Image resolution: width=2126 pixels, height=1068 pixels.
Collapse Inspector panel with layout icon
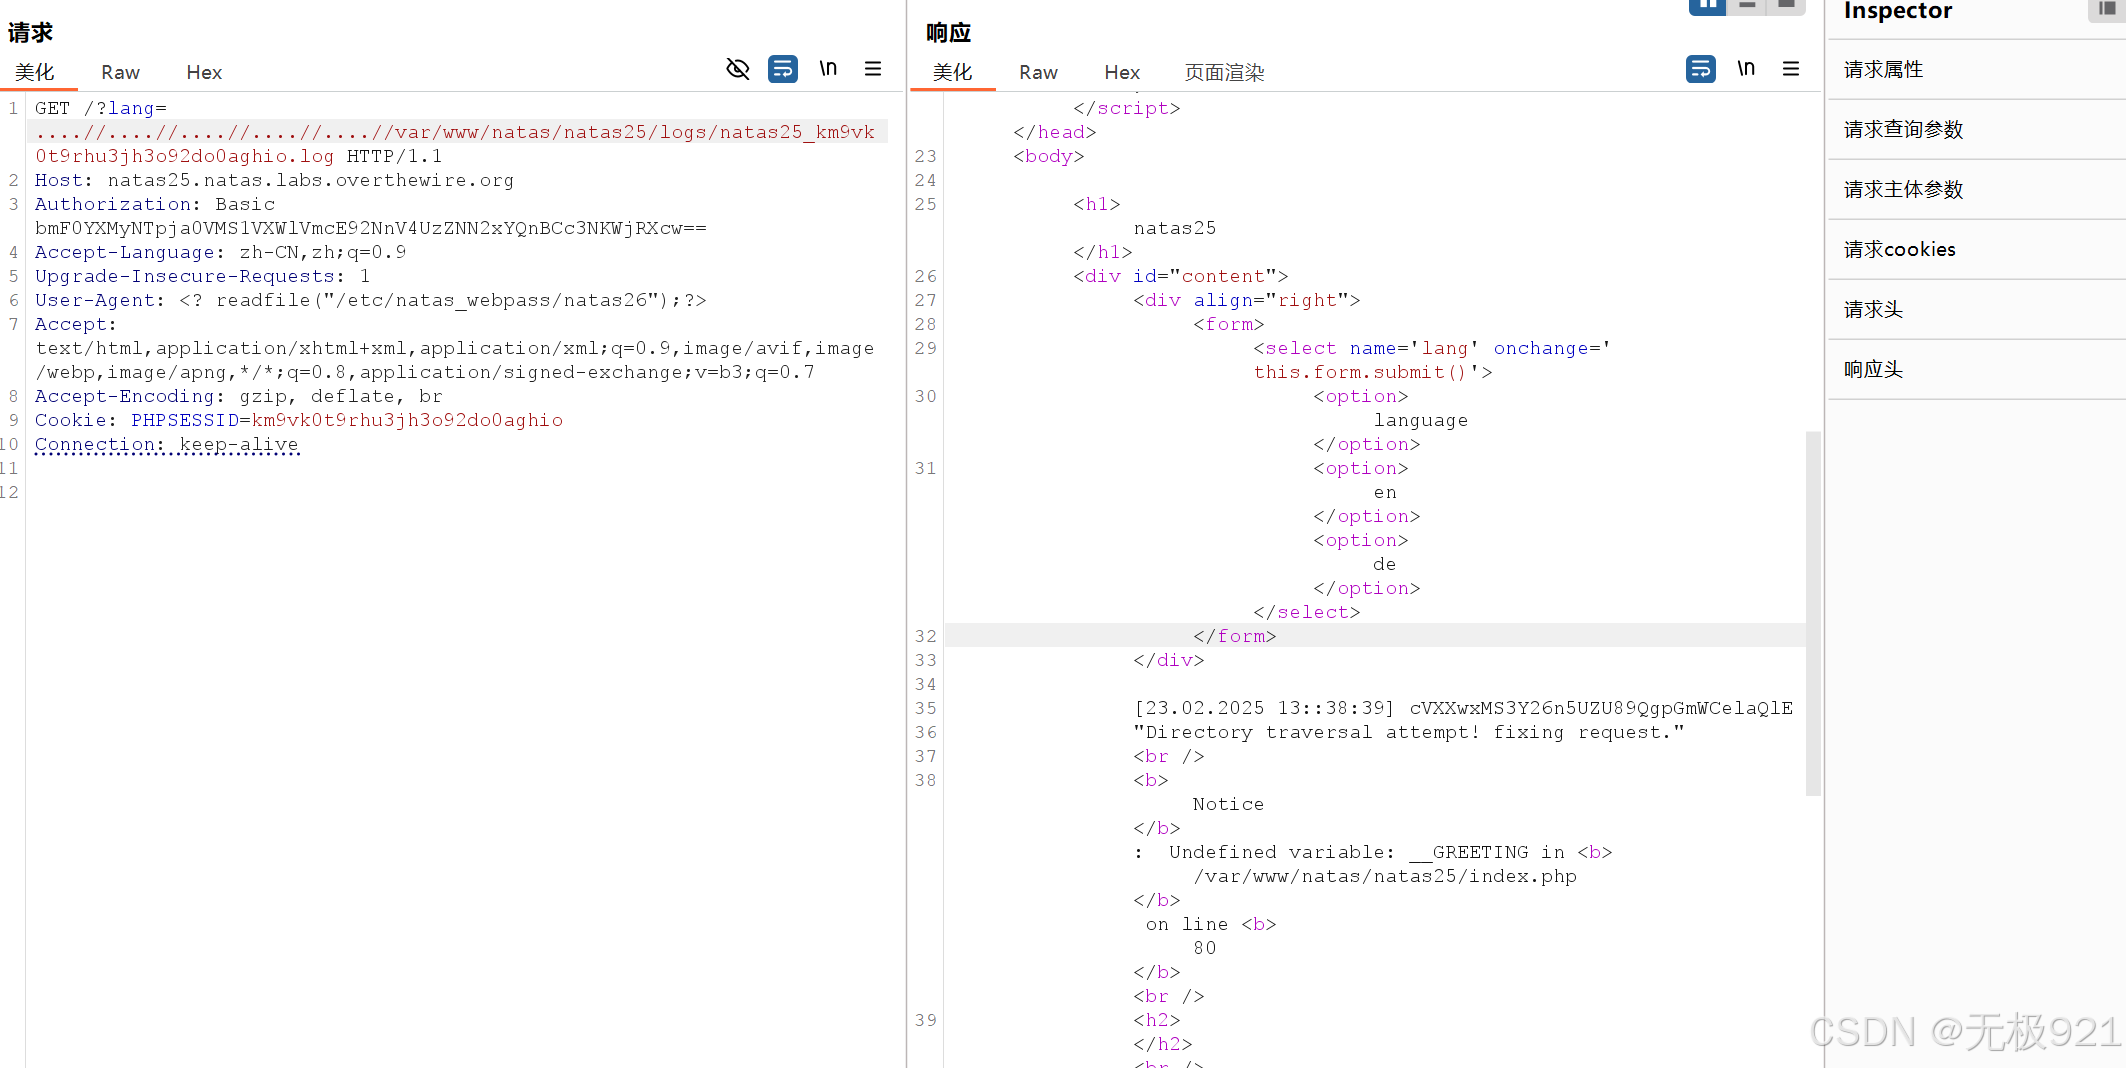(x=2107, y=9)
